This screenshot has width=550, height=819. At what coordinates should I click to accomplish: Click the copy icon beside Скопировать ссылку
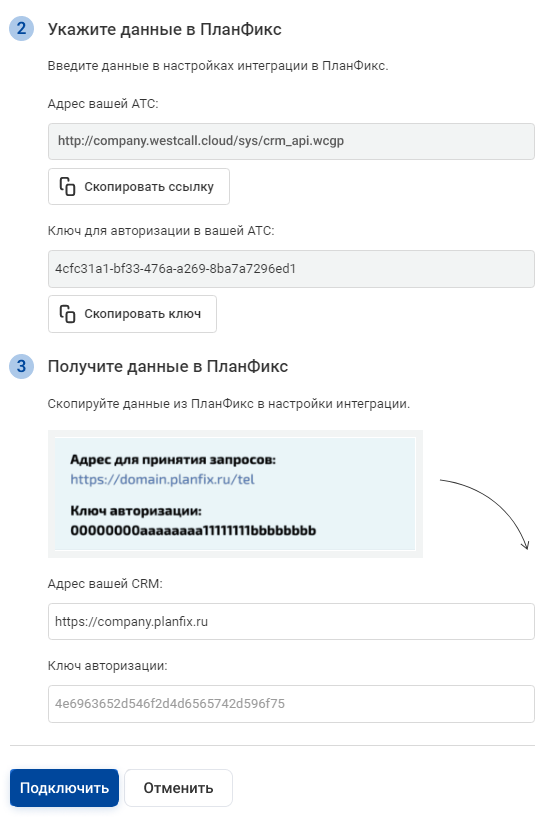[67, 186]
